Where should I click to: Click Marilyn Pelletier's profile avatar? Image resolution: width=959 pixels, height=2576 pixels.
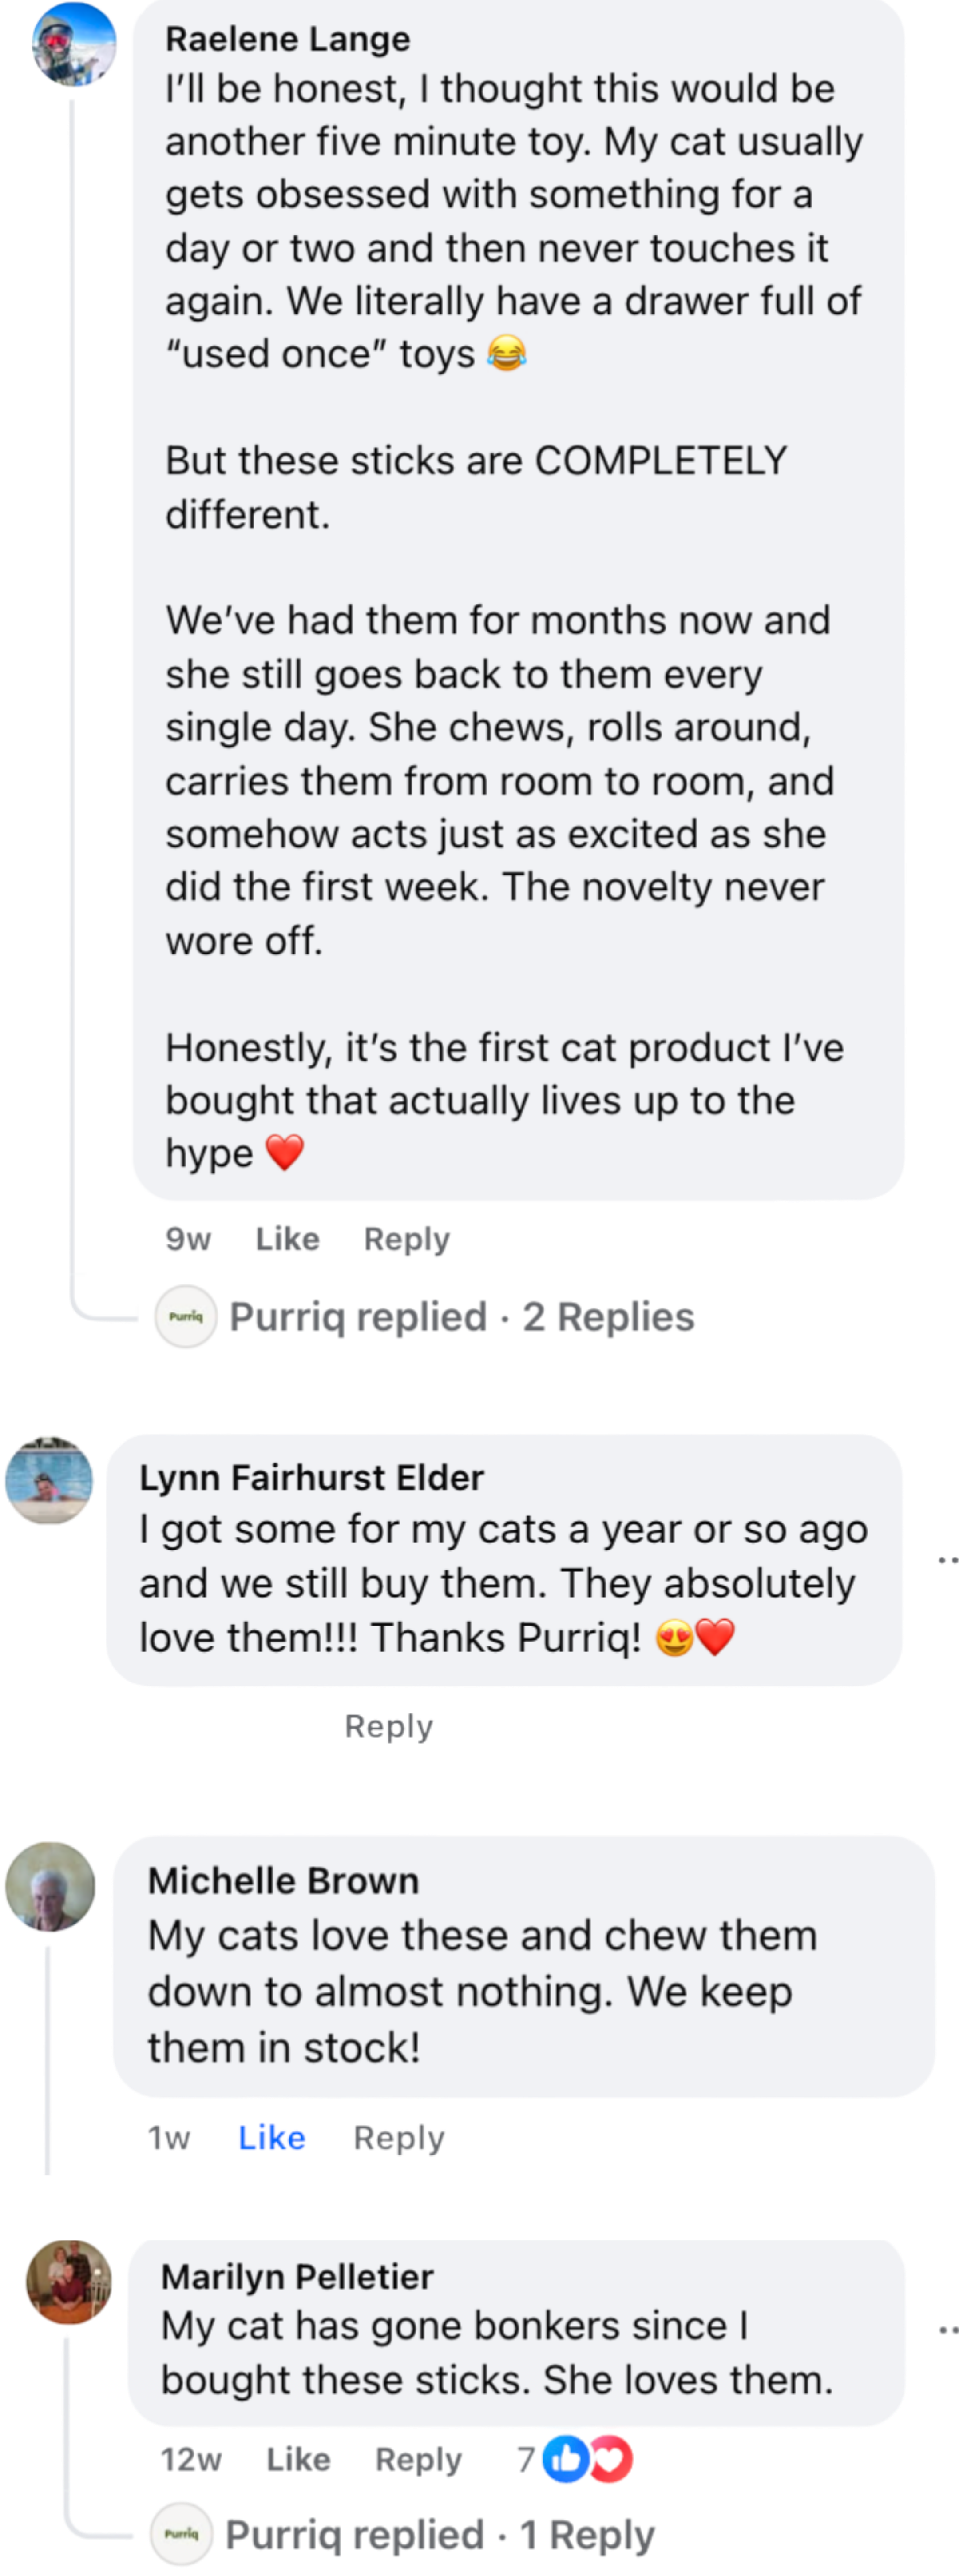pos(68,2283)
